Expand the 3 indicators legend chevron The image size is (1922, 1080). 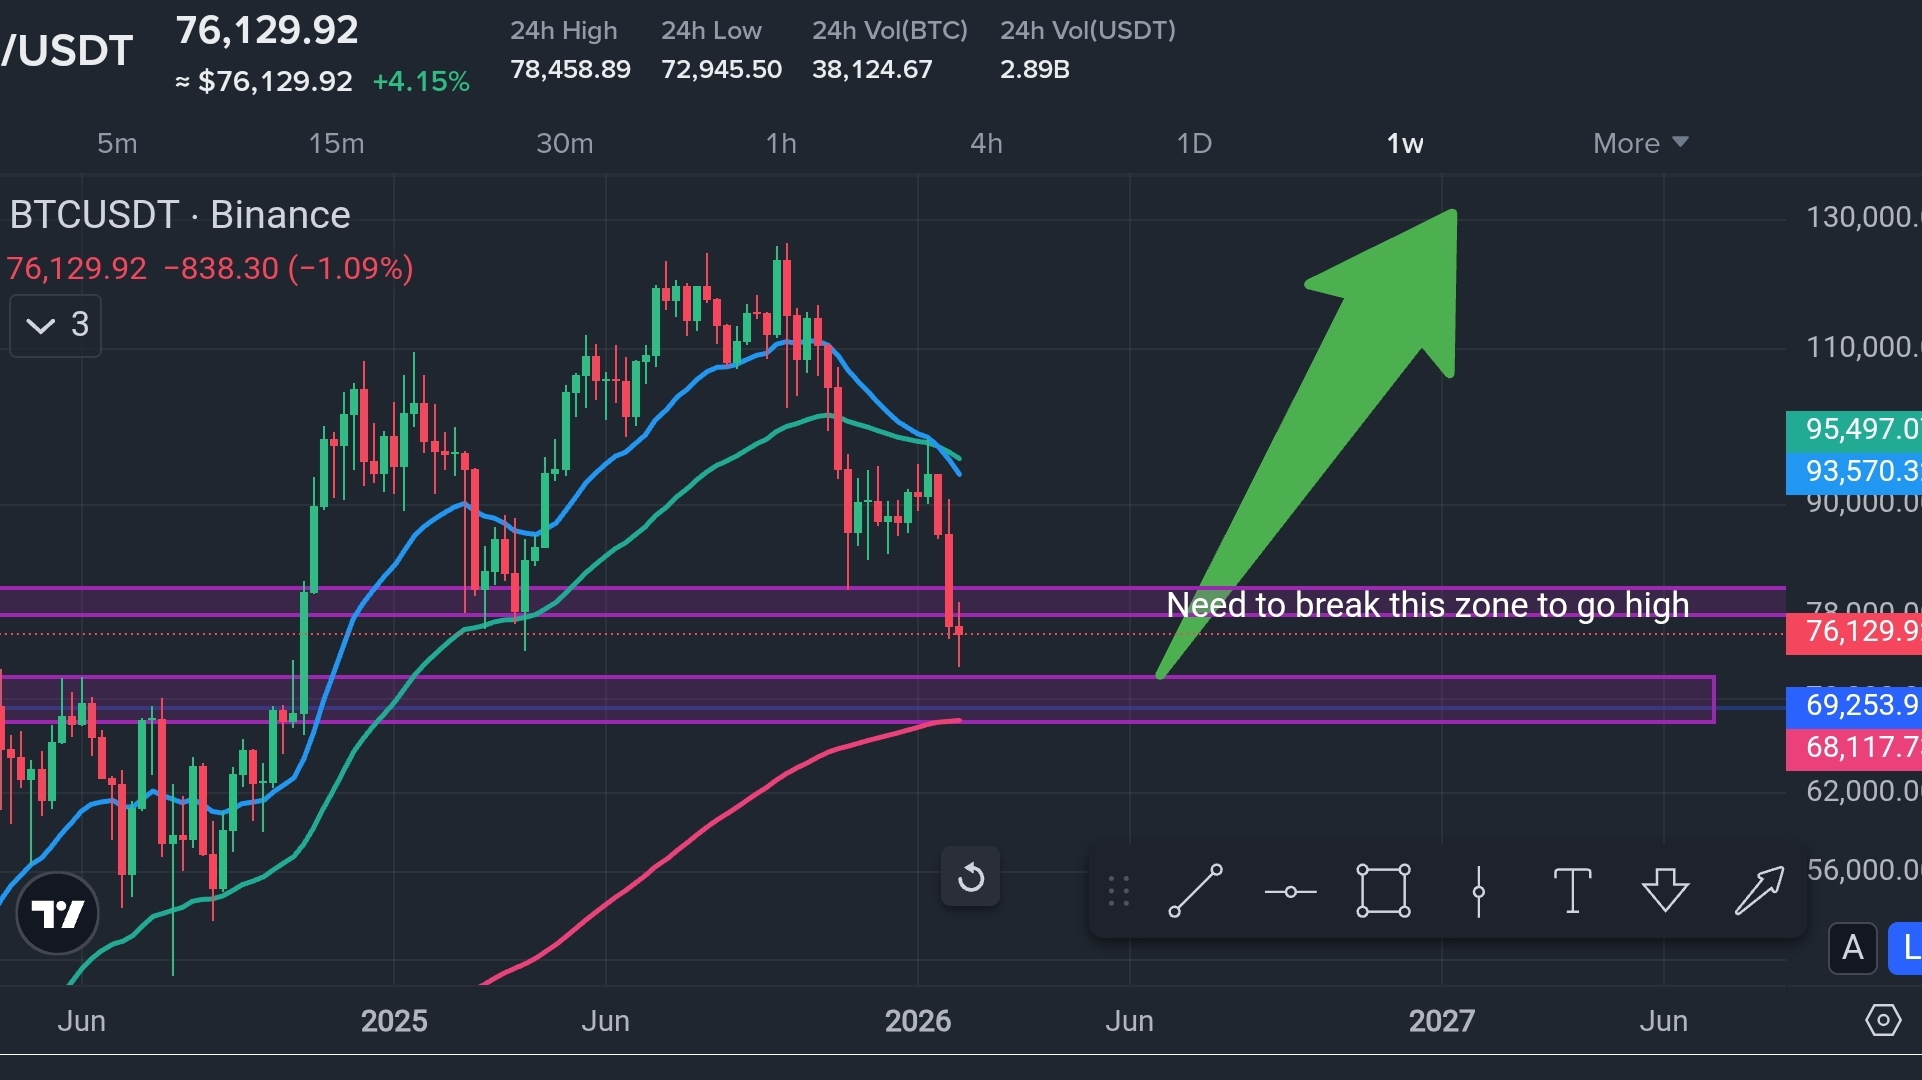pyautogui.click(x=41, y=325)
